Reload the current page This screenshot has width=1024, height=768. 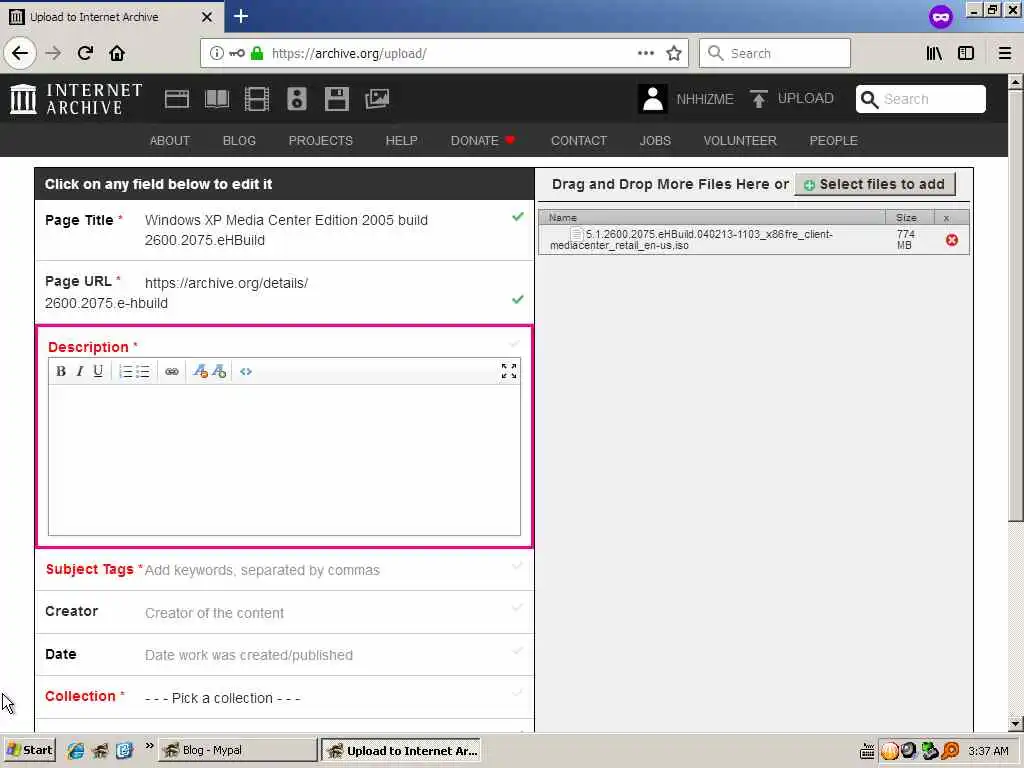click(85, 53)
